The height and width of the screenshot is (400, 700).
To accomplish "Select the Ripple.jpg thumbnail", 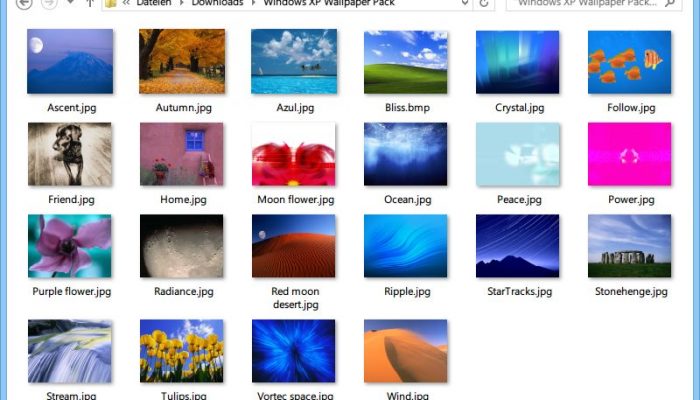I will coord(406,246).
